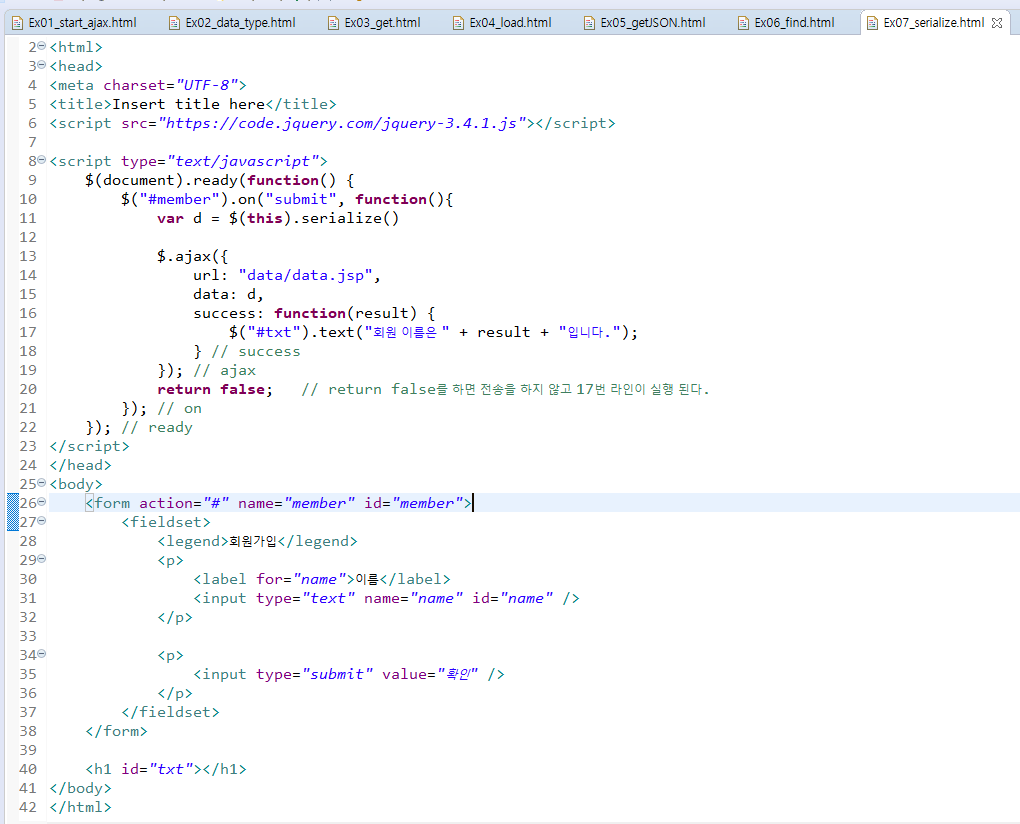Close the Ex07_serialize.html tab
The height and width of the screenshot is (824, 1020).
997,23
